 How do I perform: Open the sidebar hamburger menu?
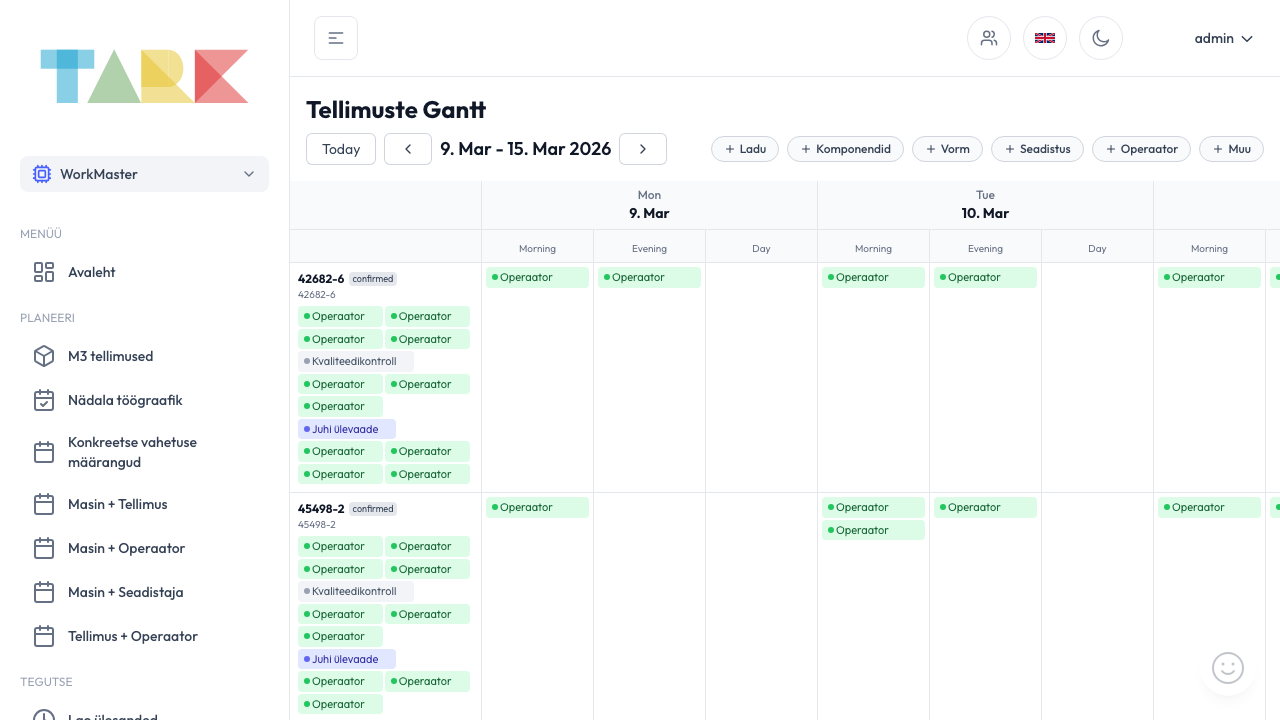(x=335, y=37)
